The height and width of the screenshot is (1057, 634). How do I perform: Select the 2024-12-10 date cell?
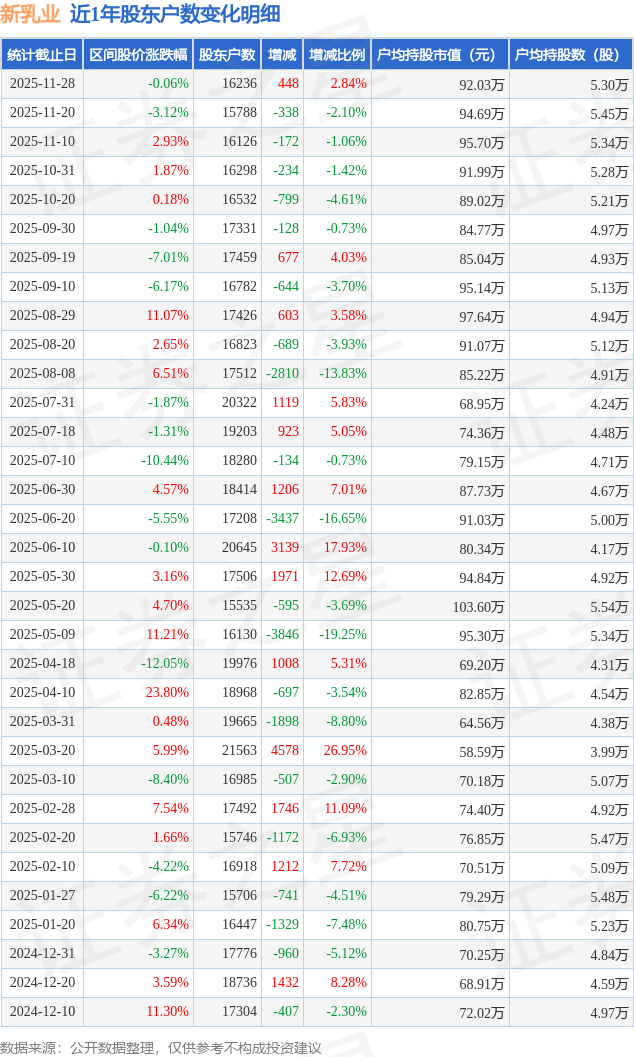point(42,1012)
